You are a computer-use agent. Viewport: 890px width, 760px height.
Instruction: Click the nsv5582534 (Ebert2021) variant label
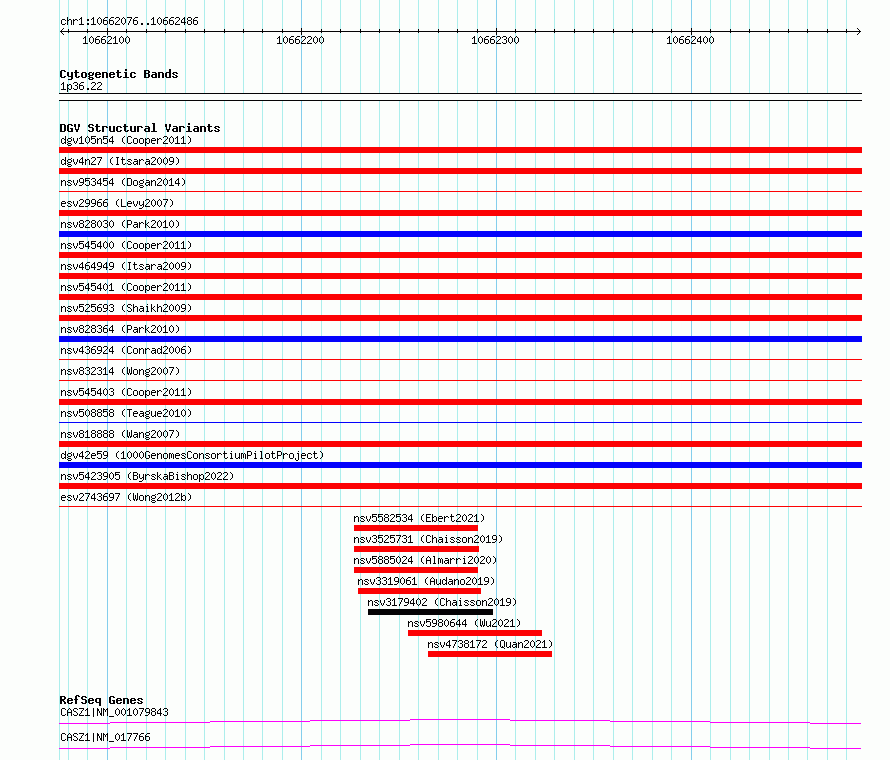coord(418,518)
